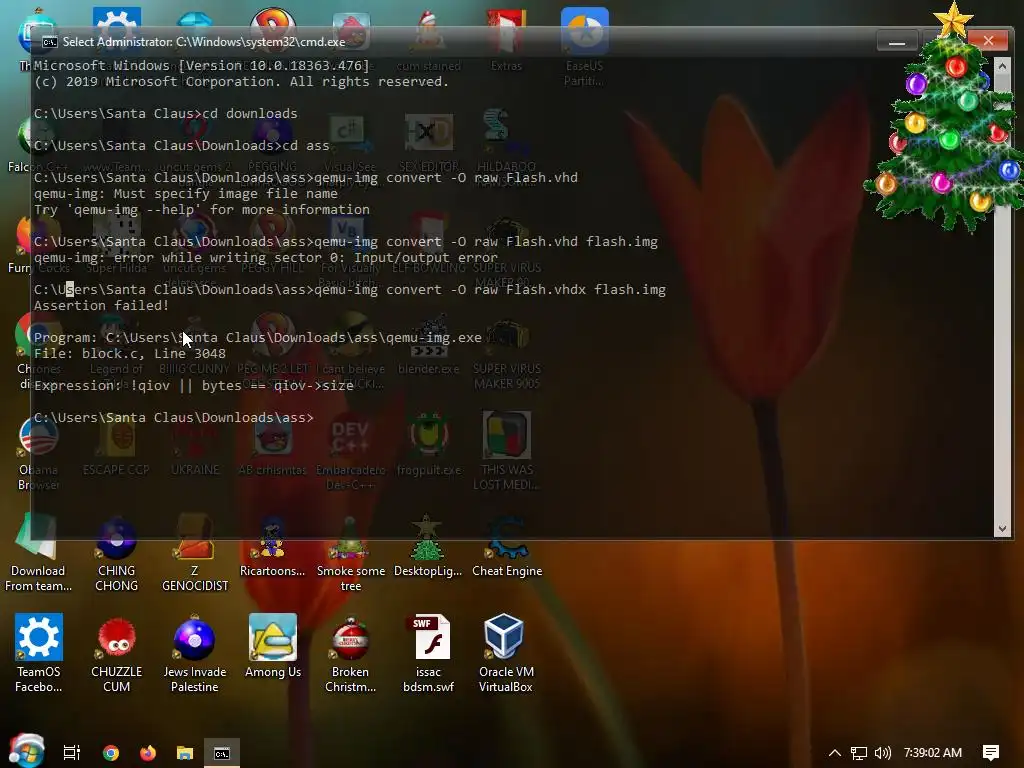Select the Broken Christm... desktop icon
The image size is (1024, 768).
(x=351, y=652)
